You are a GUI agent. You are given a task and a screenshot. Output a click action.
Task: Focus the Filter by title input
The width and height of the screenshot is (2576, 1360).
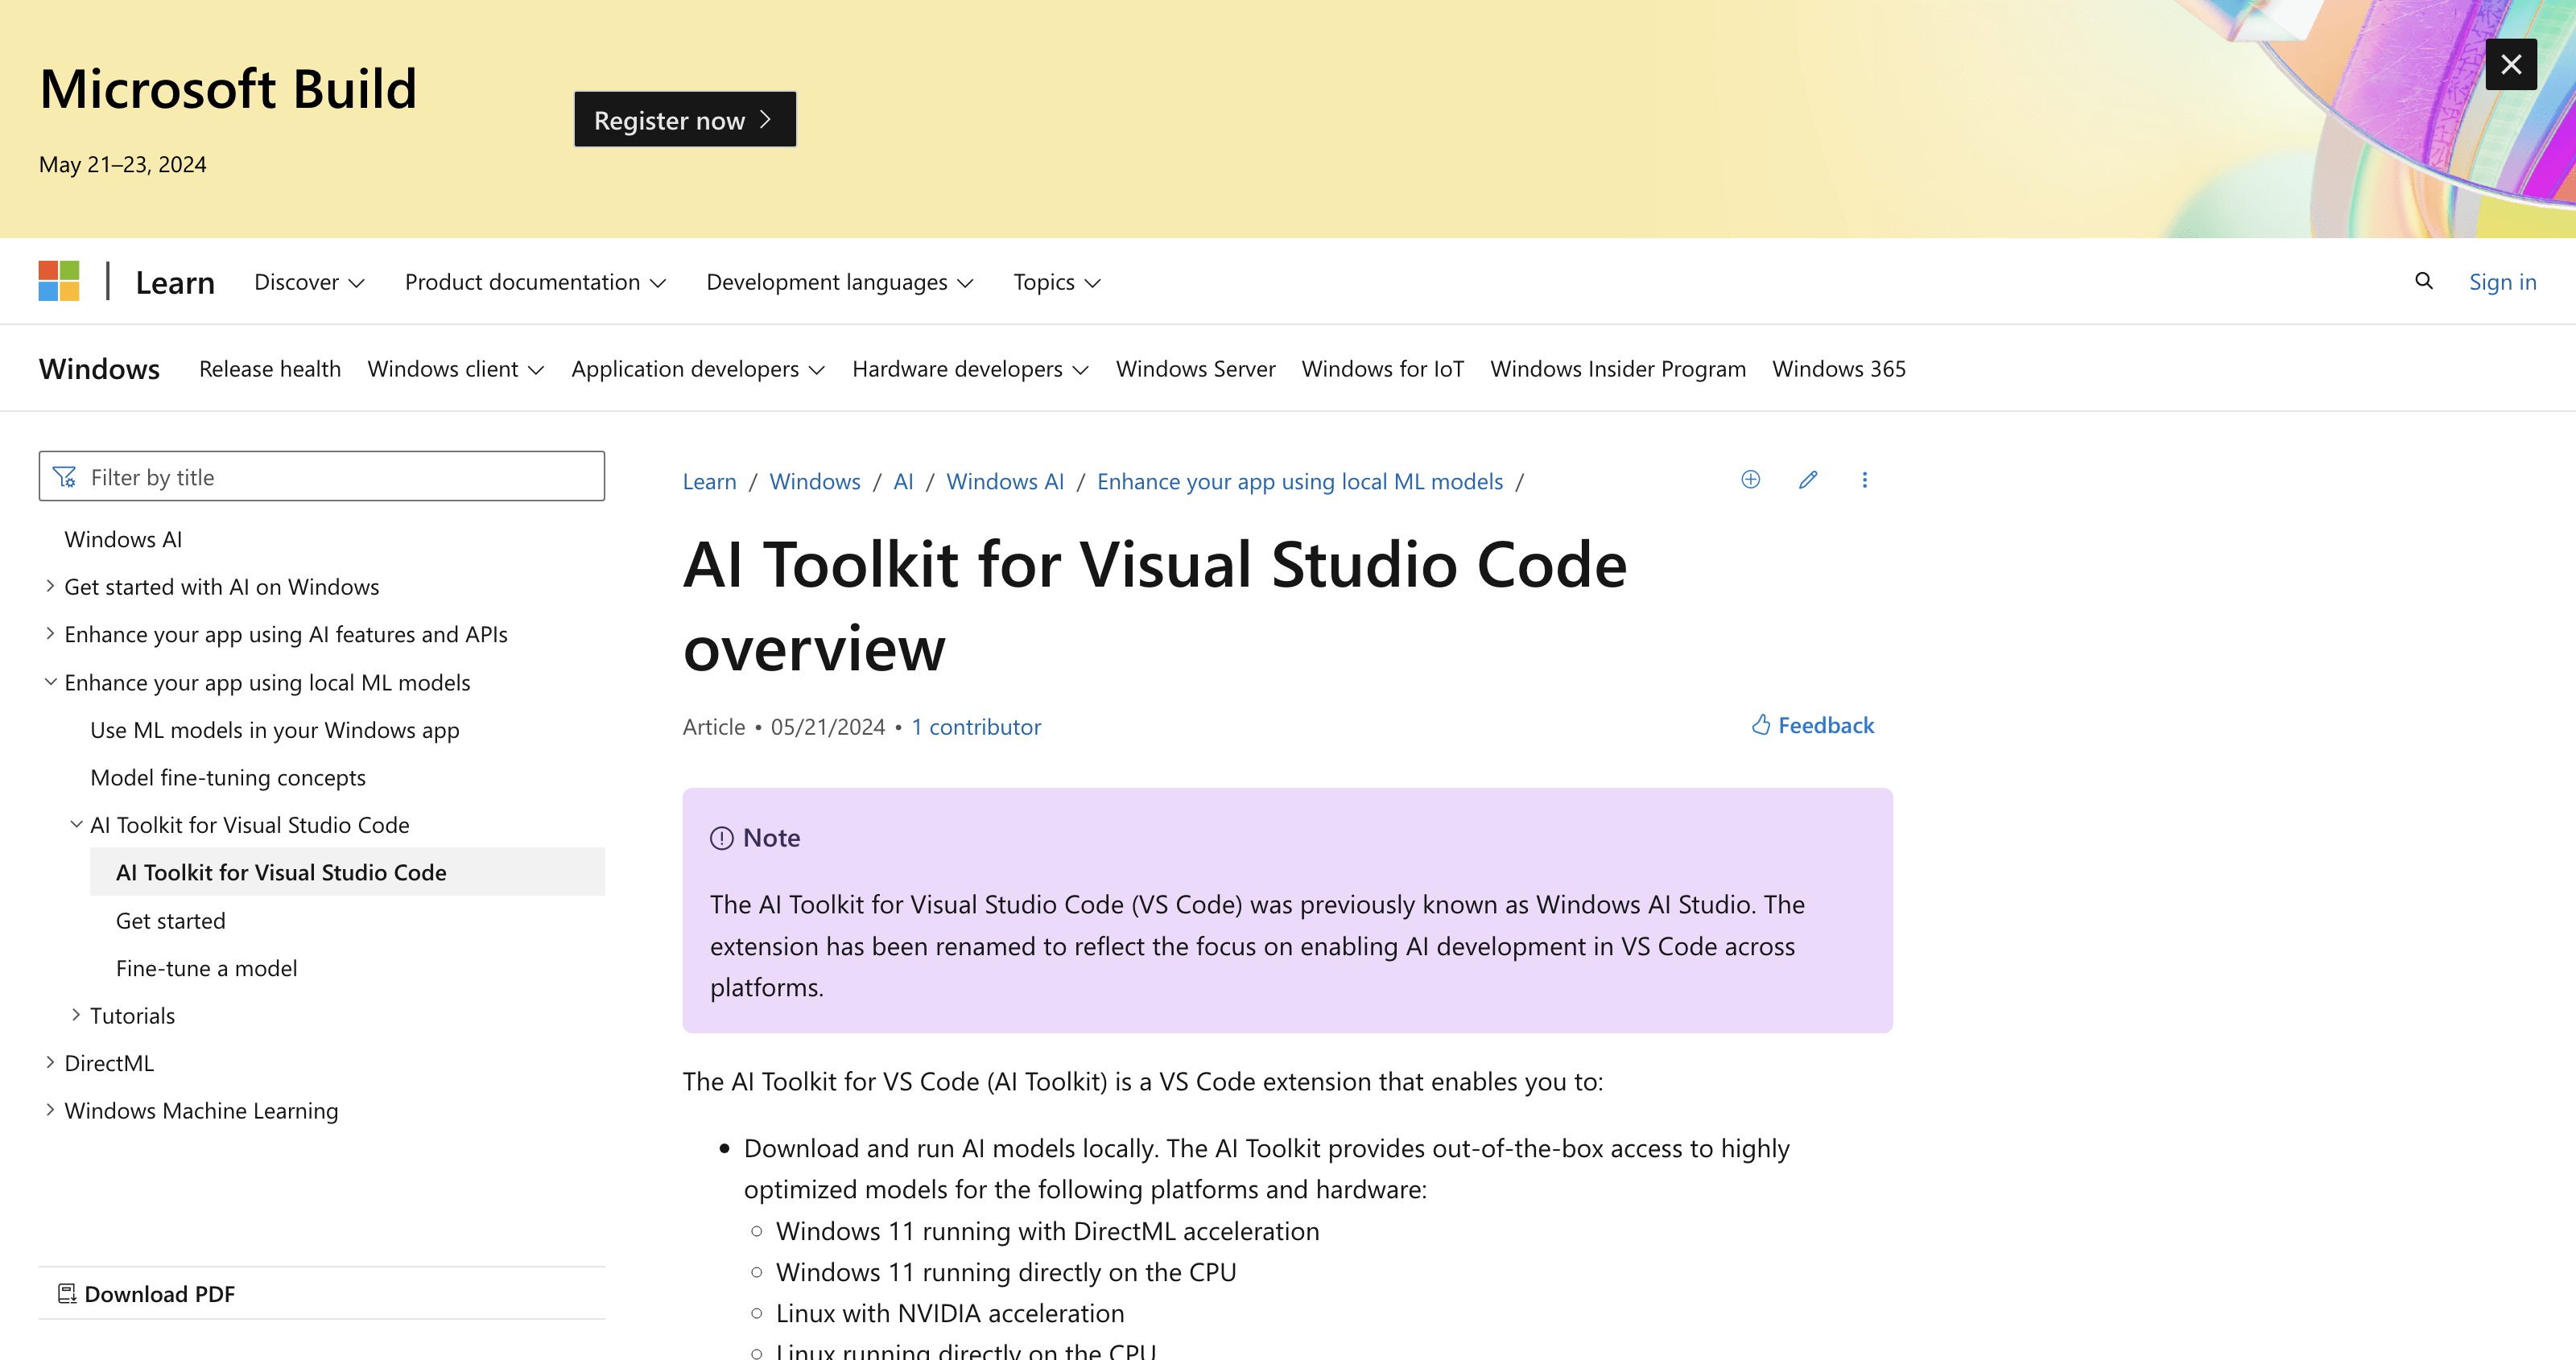click(322, 476)
